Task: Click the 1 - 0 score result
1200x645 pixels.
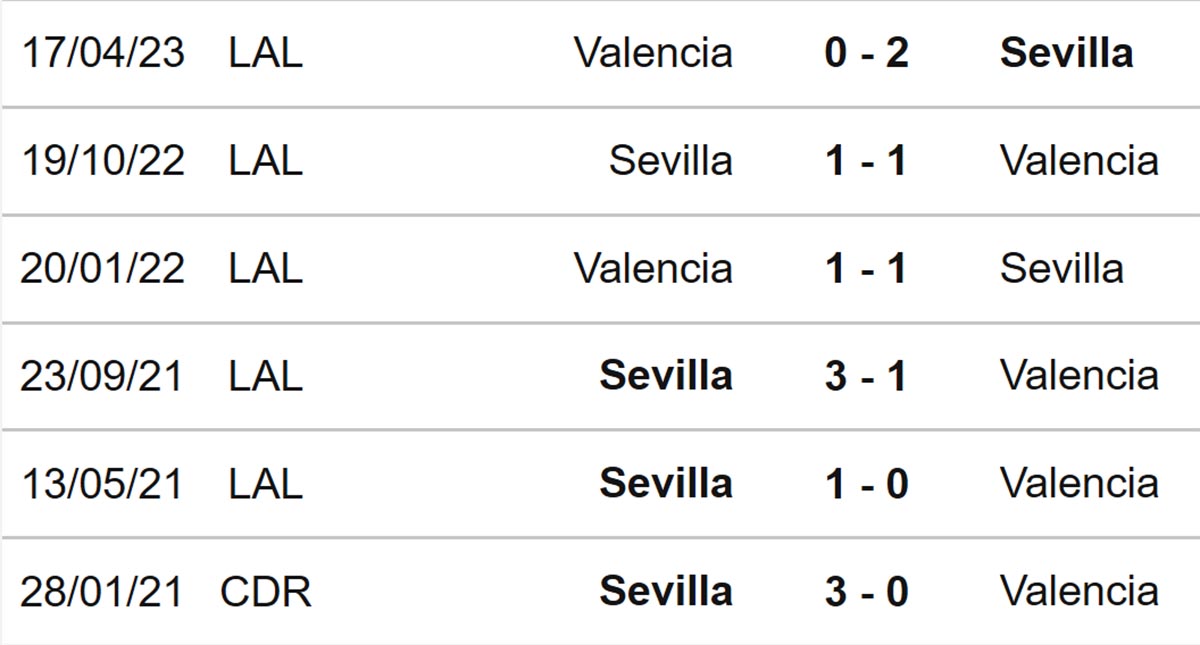Action: tap(866, 484)
